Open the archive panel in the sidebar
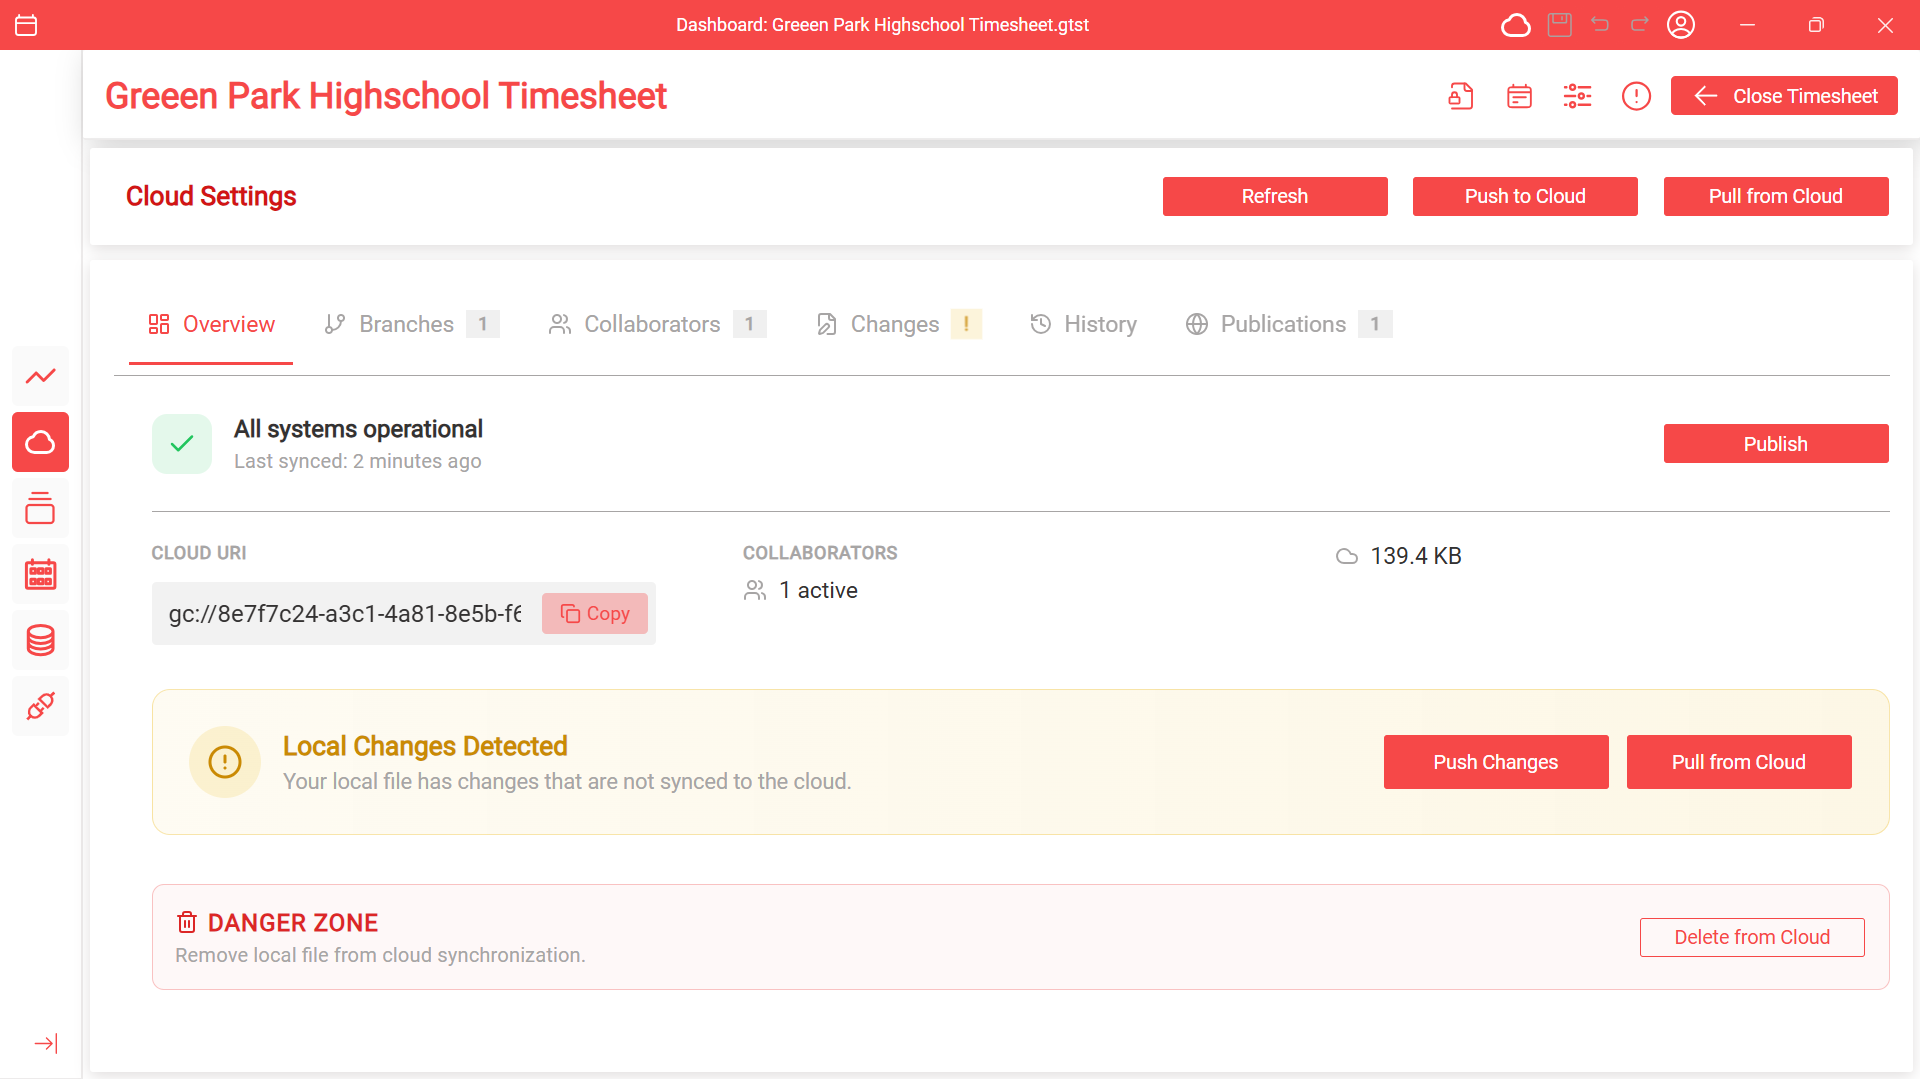 coord(40,508)
